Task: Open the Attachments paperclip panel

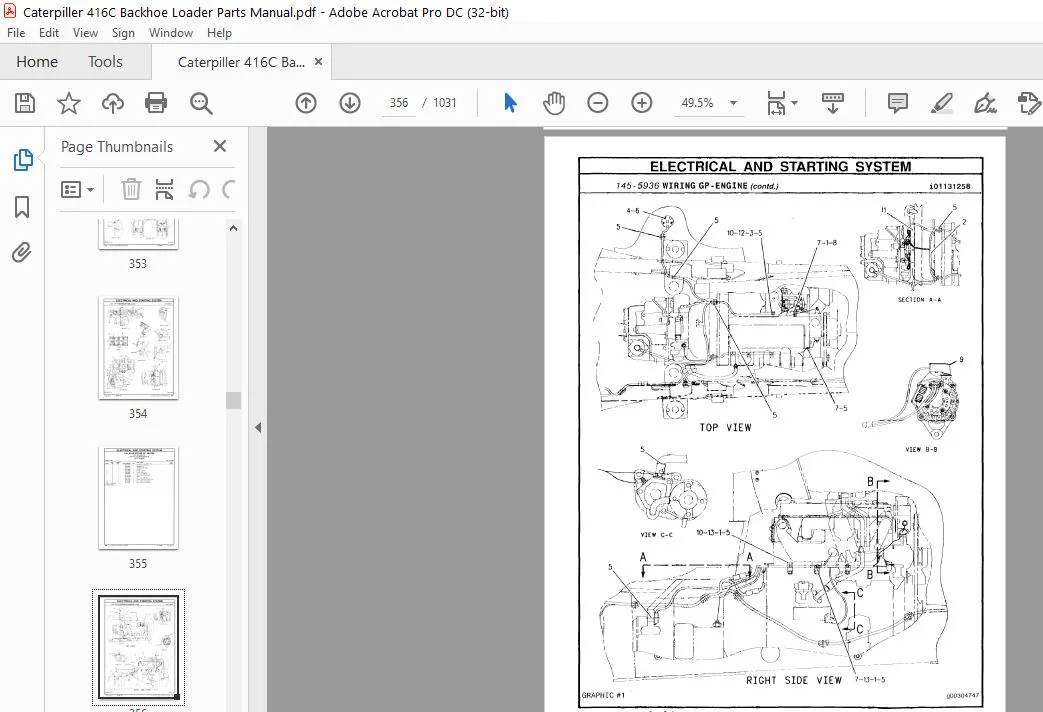Action: coord(22,253)
